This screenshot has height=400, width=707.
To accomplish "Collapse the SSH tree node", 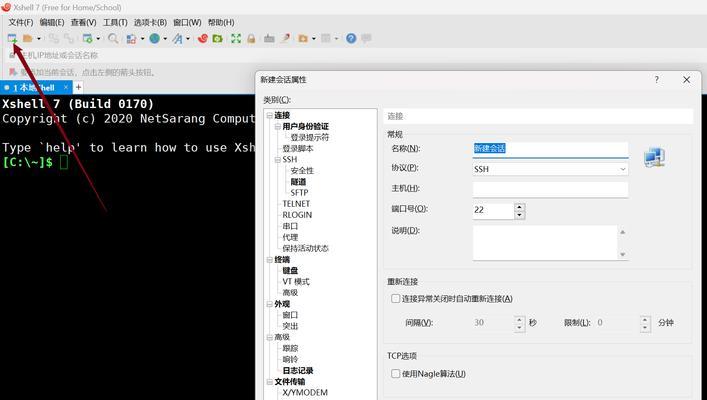I will (x=278, y=160).
